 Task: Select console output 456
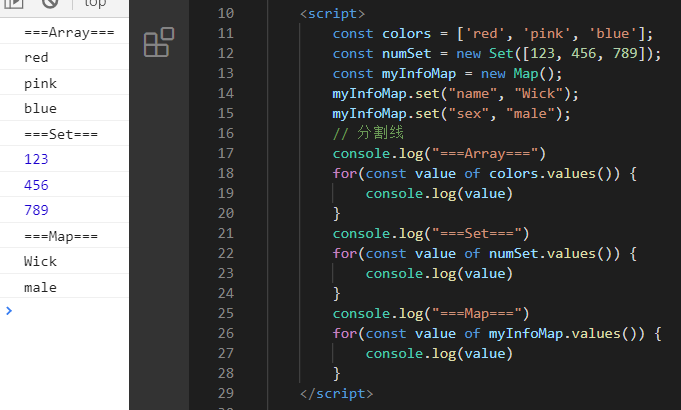pyautogui.click(x=36, y=185)
